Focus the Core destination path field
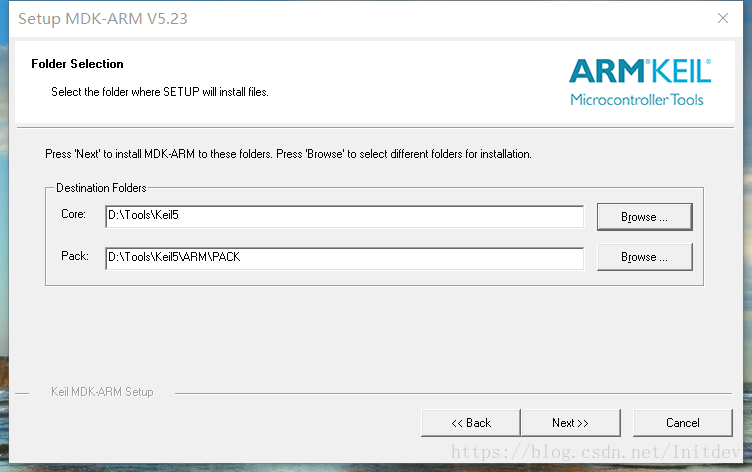Viewport: 752px width, 472px height. pos(344,216)
